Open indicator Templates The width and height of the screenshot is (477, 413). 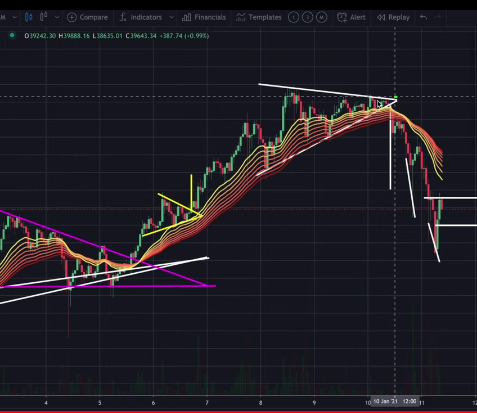click(x=259, y=17)
